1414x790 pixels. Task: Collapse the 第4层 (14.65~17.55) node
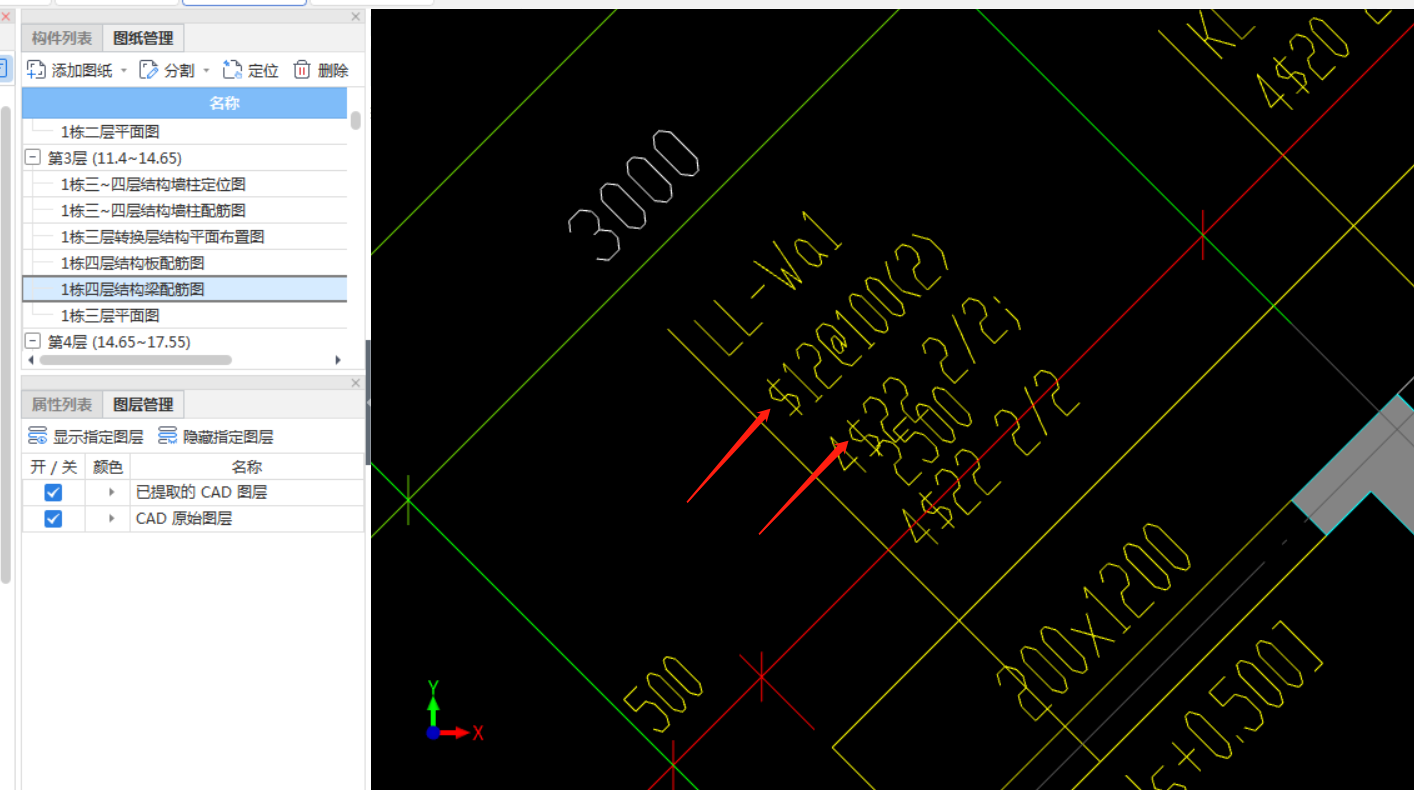pos(33,342)
